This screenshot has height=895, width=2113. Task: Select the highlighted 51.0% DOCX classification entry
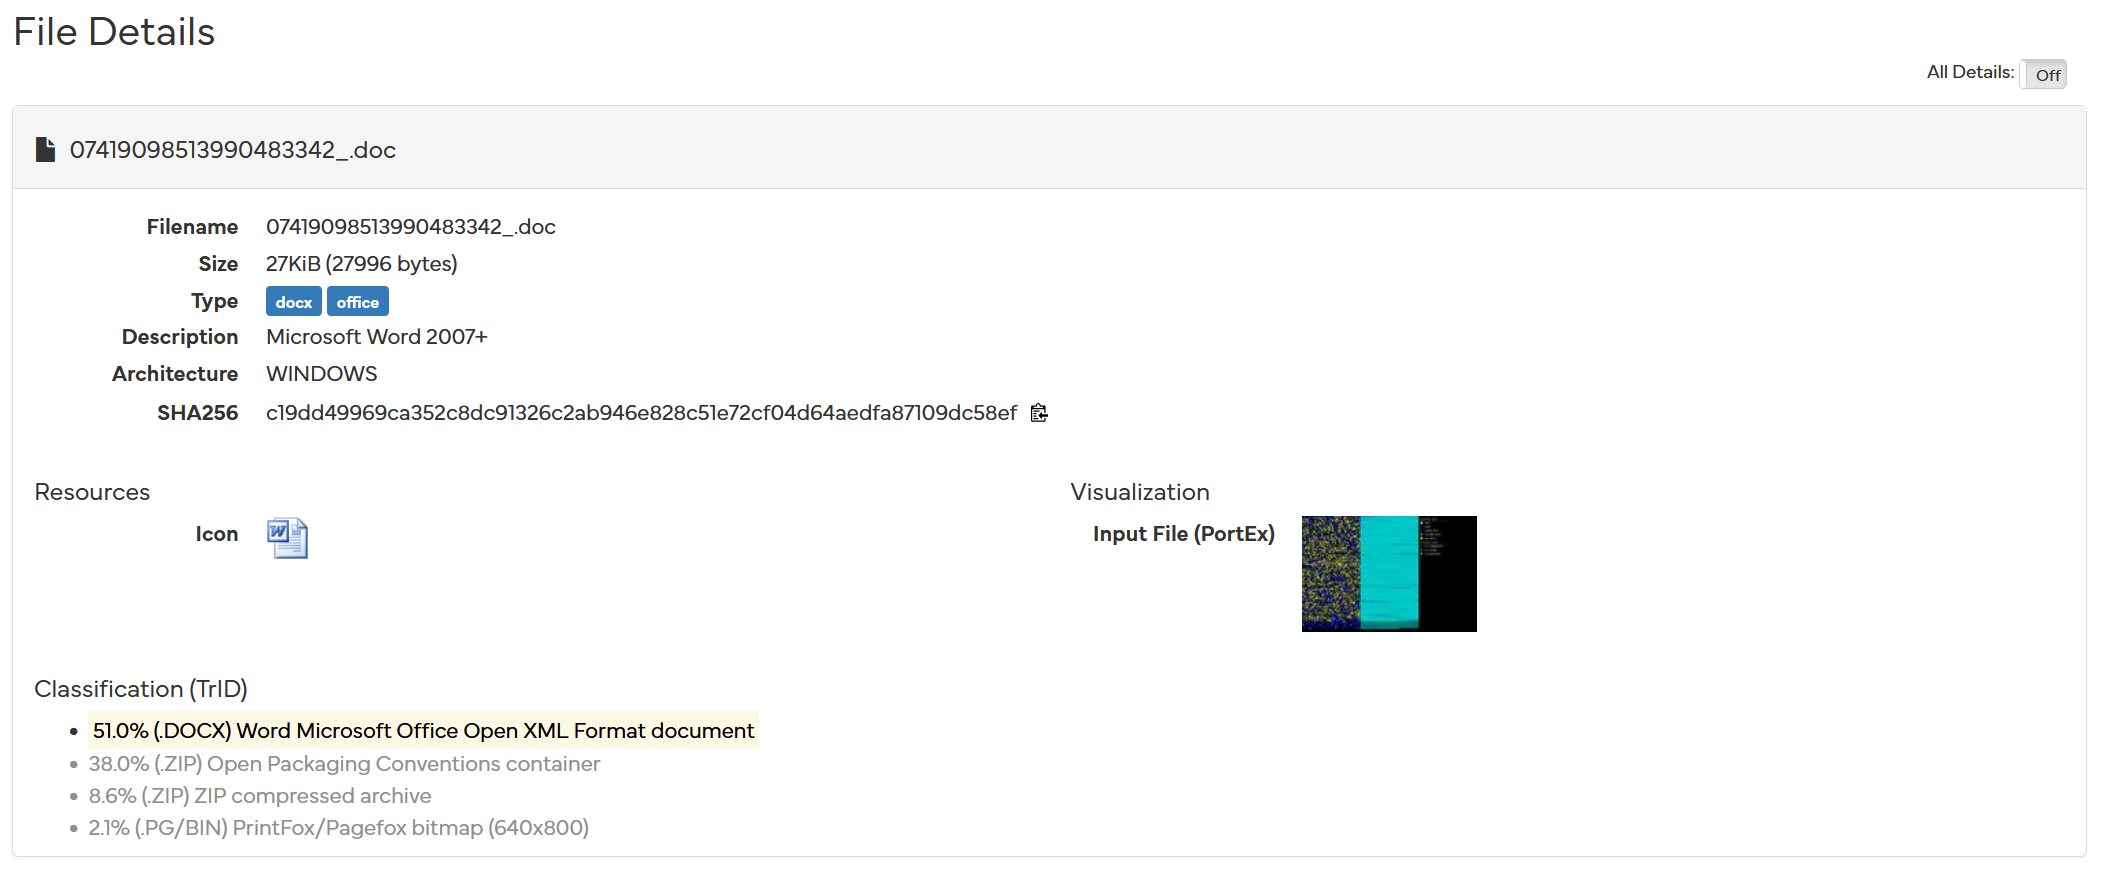tap(423, 731)
